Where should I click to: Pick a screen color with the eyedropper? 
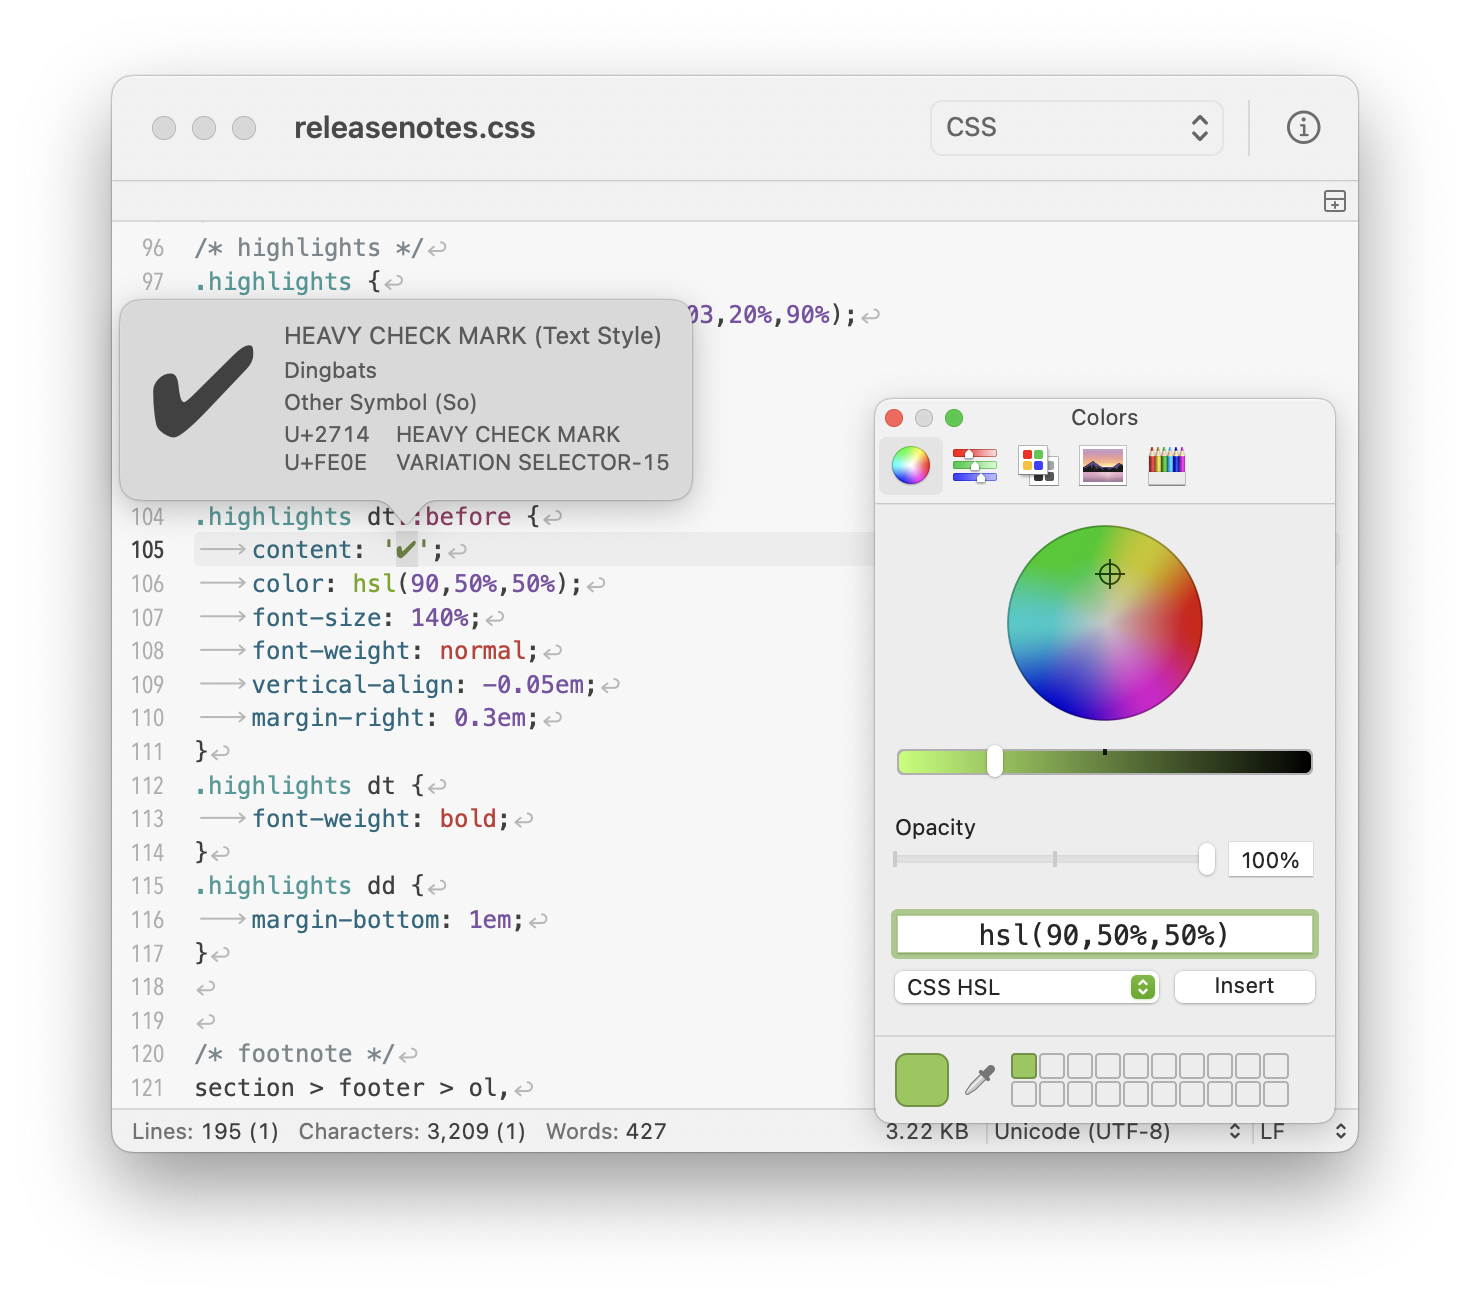pos(980,1080)
